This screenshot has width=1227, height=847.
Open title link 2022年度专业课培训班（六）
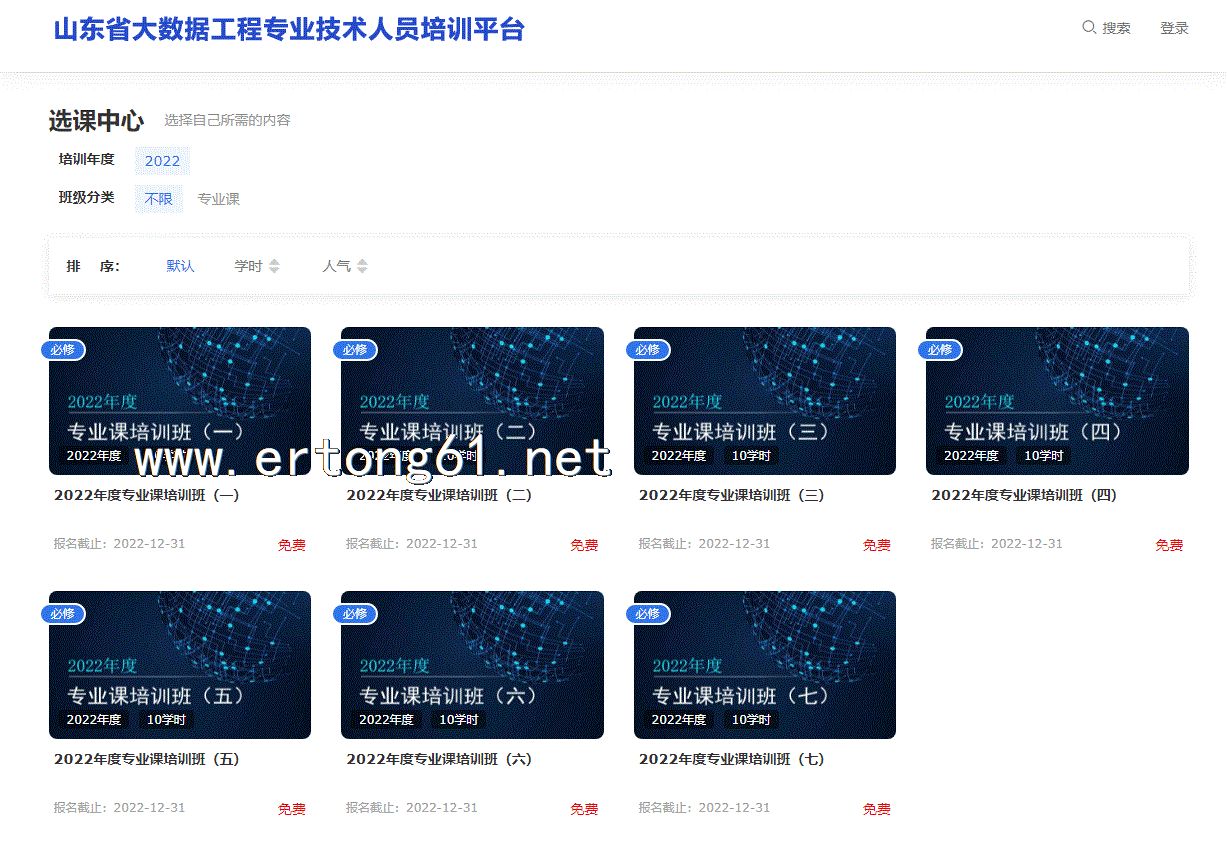coord(439,759)
